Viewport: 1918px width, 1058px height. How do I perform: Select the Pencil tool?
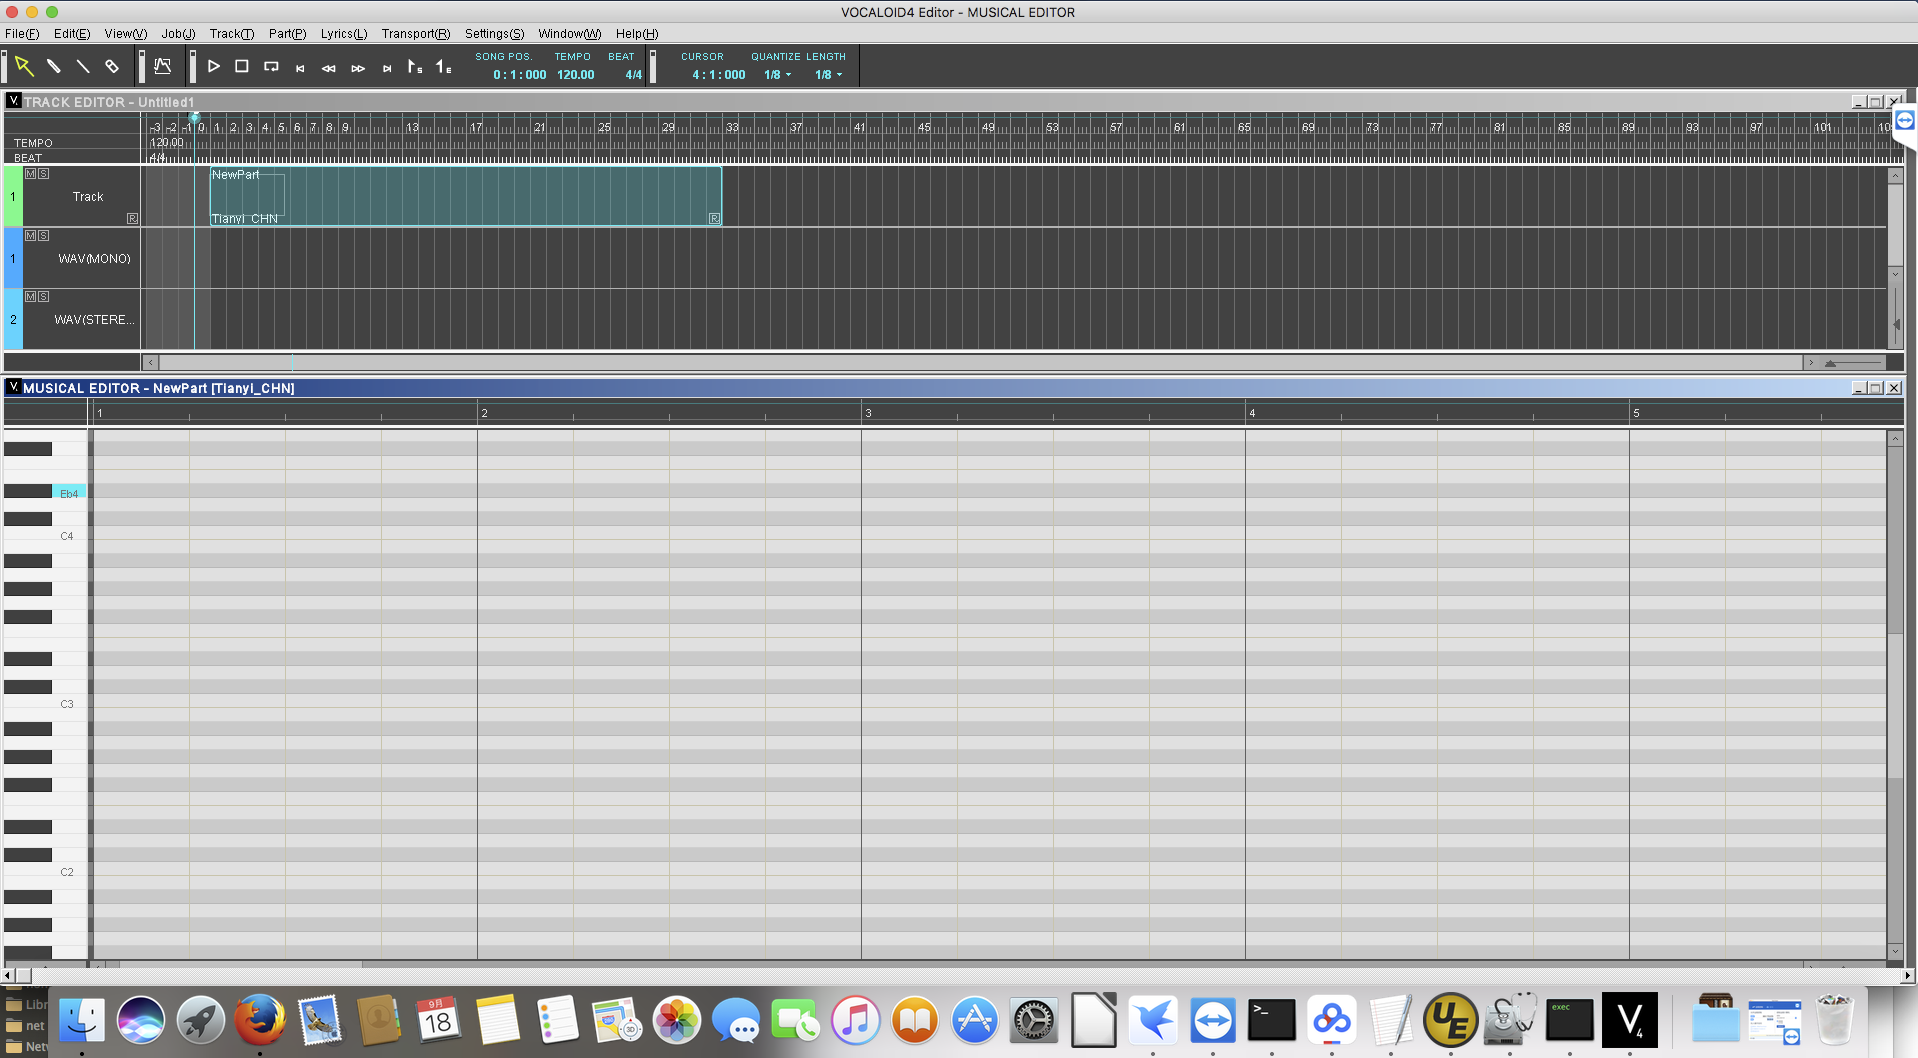coord(54,67)
